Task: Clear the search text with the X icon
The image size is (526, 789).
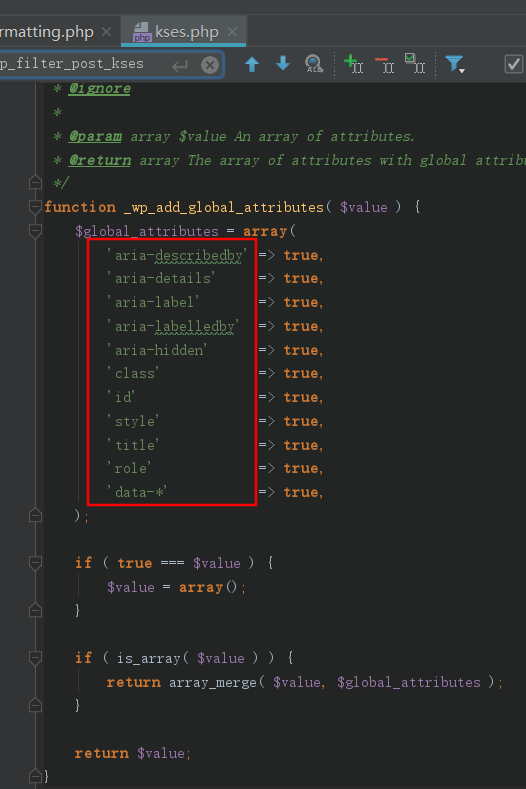Action: pyautogui.click(x=210, y=65)
